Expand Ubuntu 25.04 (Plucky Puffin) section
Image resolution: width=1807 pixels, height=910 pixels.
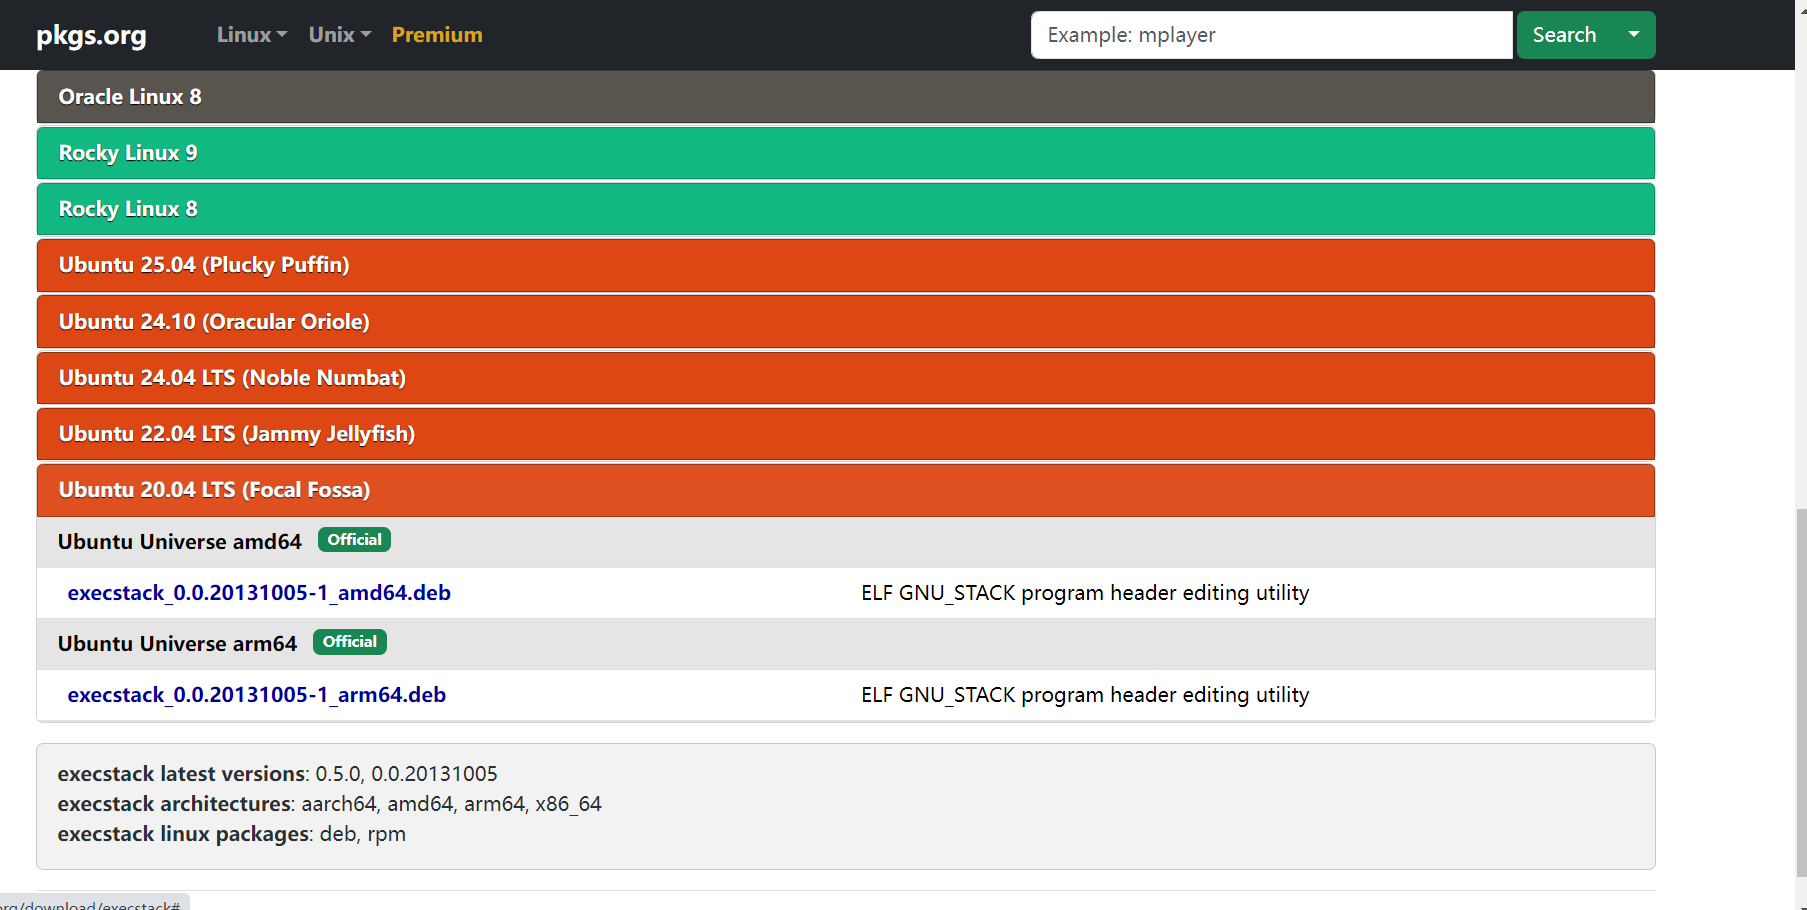846,265
